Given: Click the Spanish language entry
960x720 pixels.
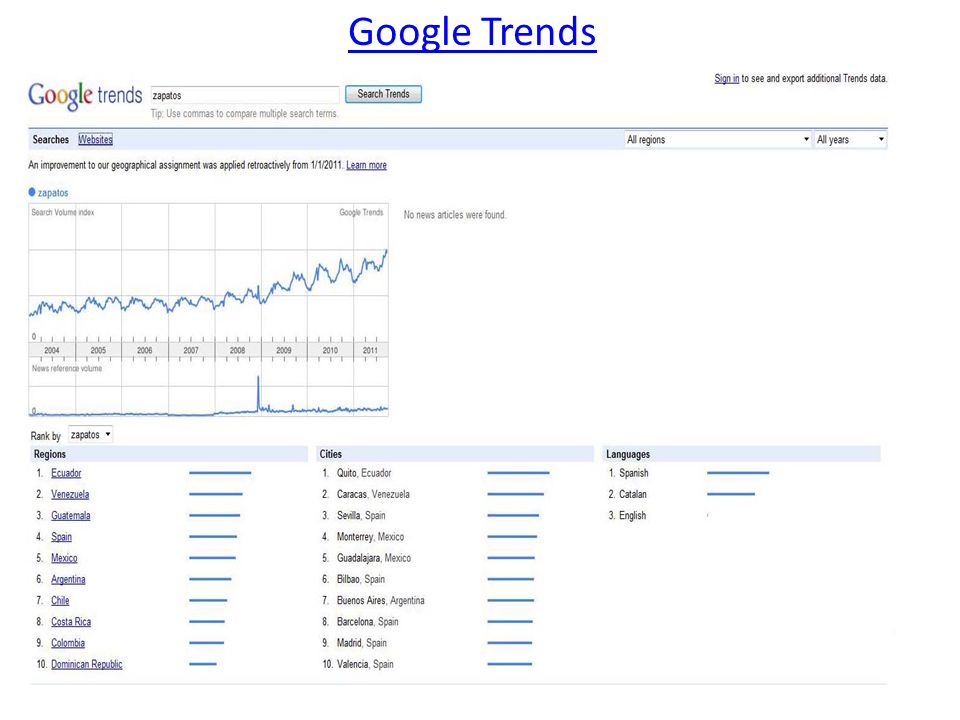Looking at the screenshot, I should click(x=634, y=473).
